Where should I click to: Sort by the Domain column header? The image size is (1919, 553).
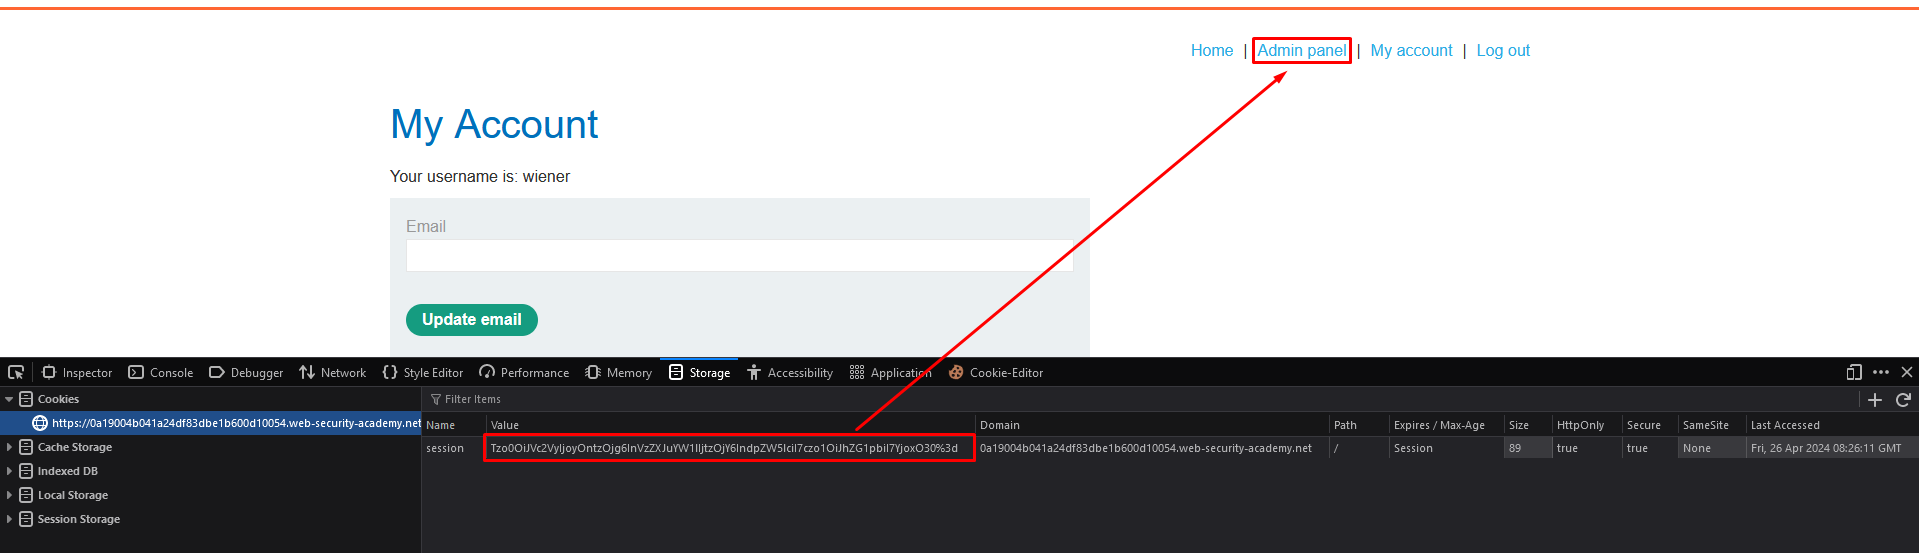[1152, 425]
